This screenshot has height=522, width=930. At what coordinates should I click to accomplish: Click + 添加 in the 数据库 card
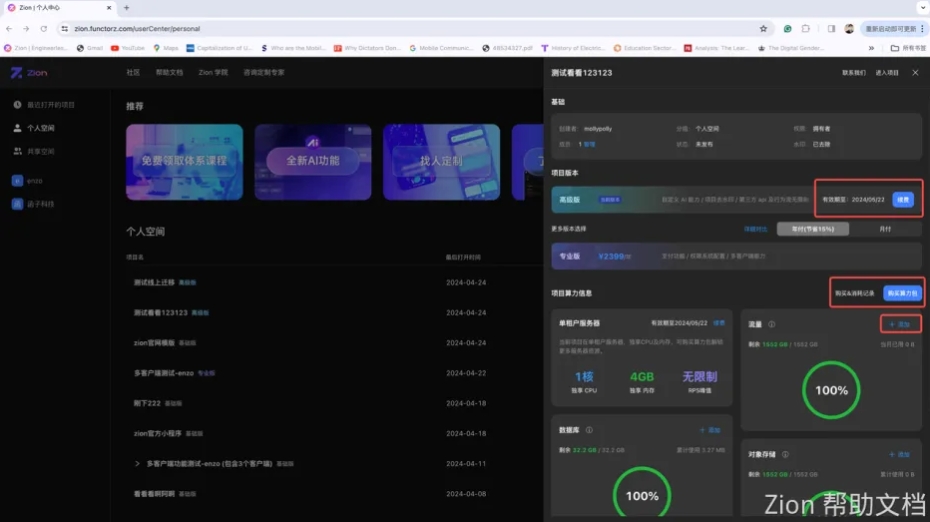point(709,430)
